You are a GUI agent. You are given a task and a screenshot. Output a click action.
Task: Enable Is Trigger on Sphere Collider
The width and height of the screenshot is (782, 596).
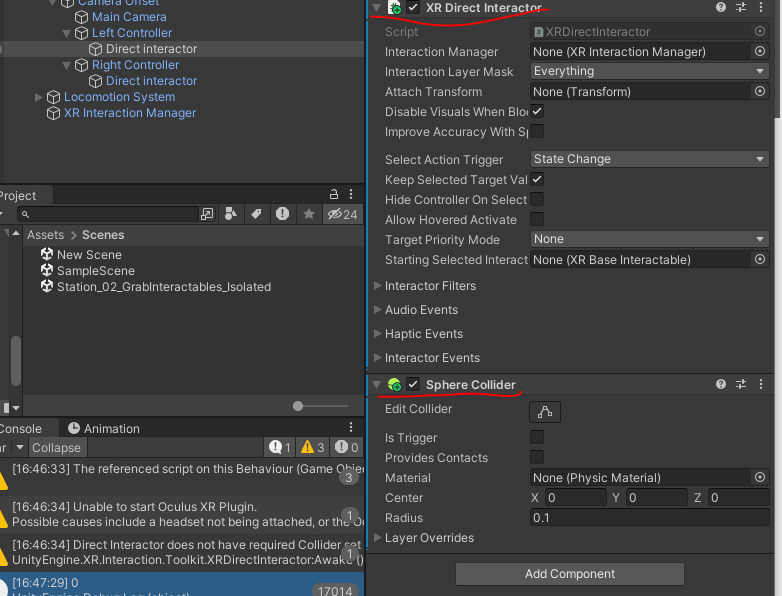click(x=537, y=437)
